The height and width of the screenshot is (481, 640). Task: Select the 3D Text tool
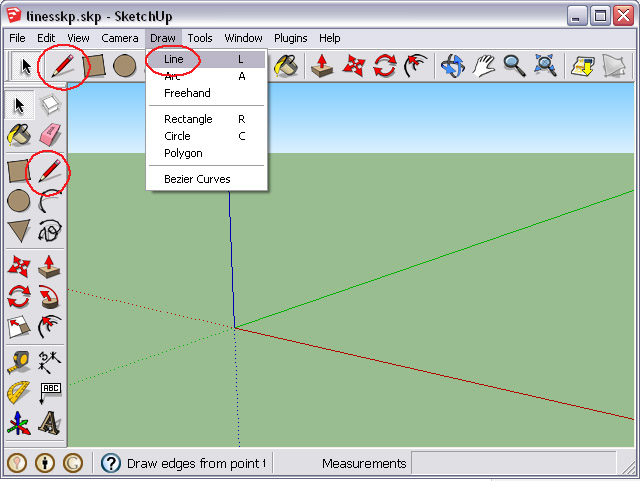49,423
